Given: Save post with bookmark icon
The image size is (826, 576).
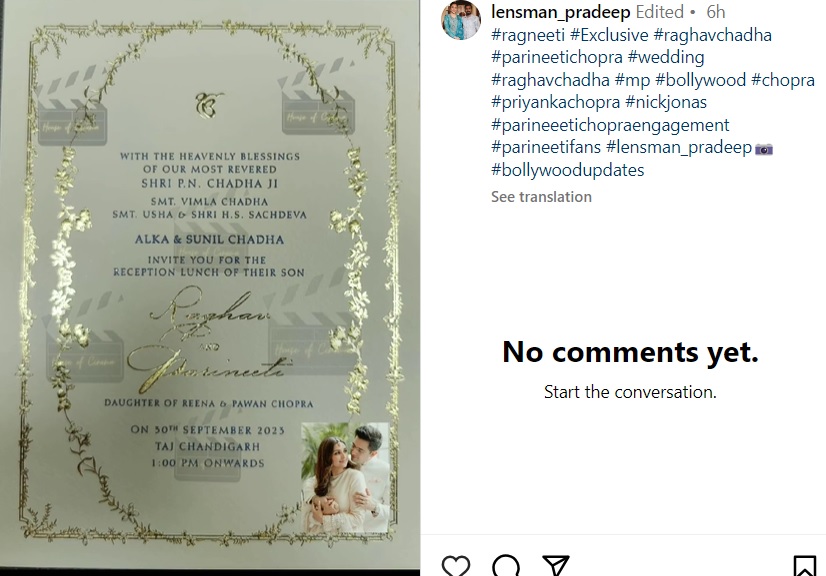Looking at the screenshot, I should coord(804,565).
